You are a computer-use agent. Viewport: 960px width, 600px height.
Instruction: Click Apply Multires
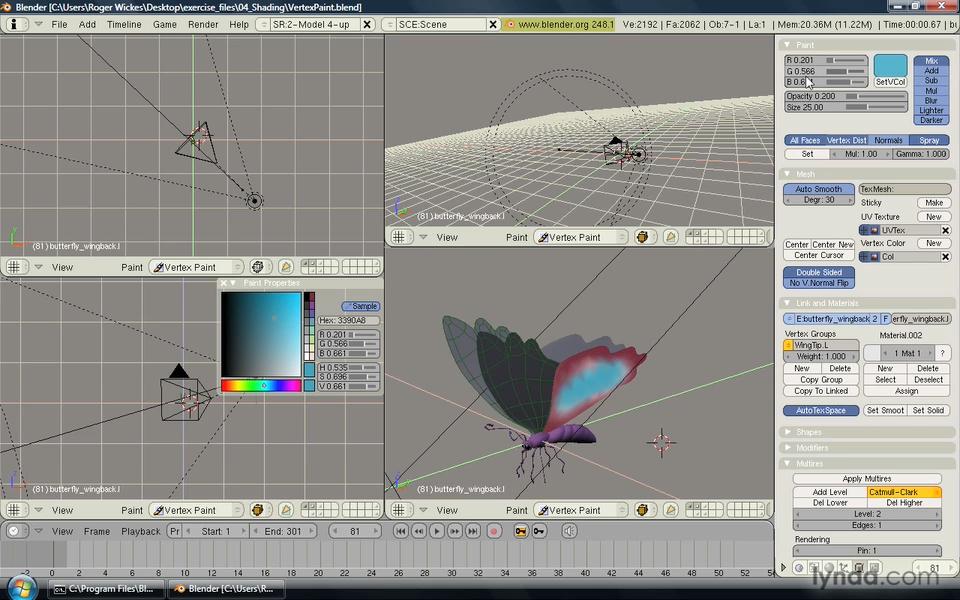pos(867,479)
